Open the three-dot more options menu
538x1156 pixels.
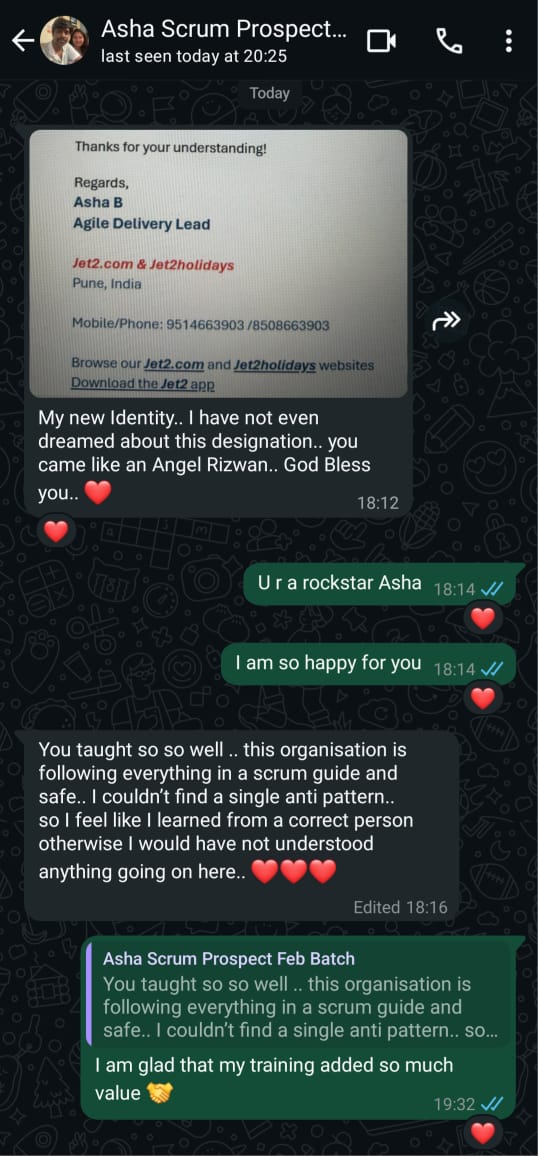click(x=509, y=41)
